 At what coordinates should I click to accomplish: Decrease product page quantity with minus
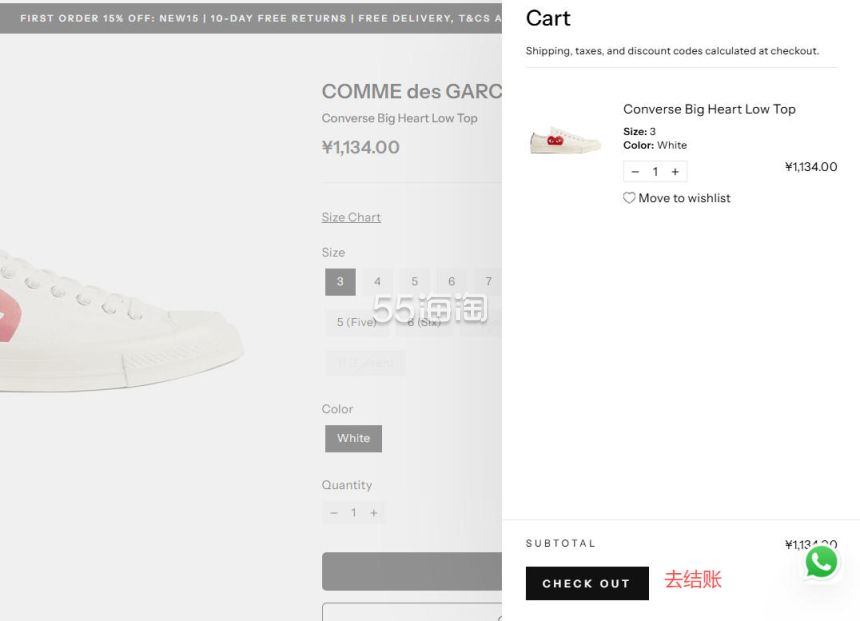point(334,513)
